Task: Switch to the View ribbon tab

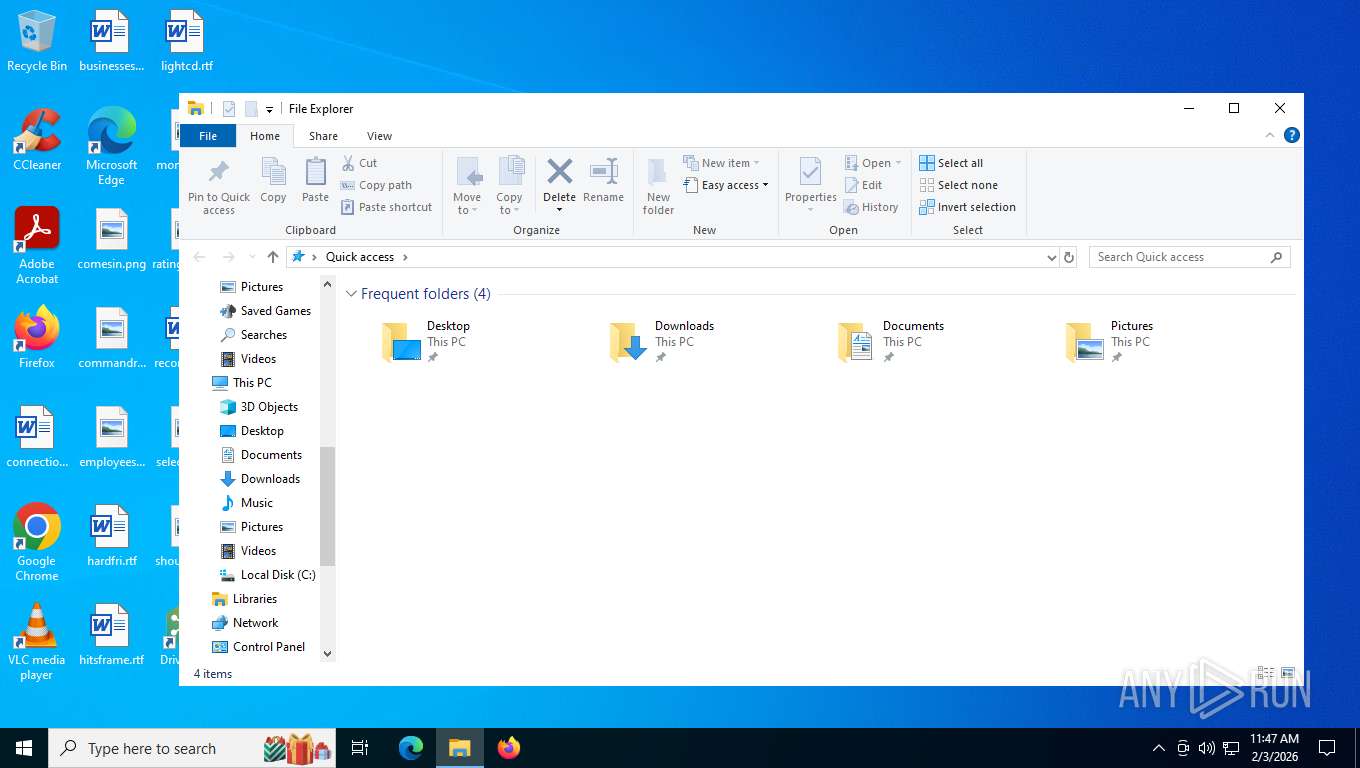Action: [x=379, y=136]
